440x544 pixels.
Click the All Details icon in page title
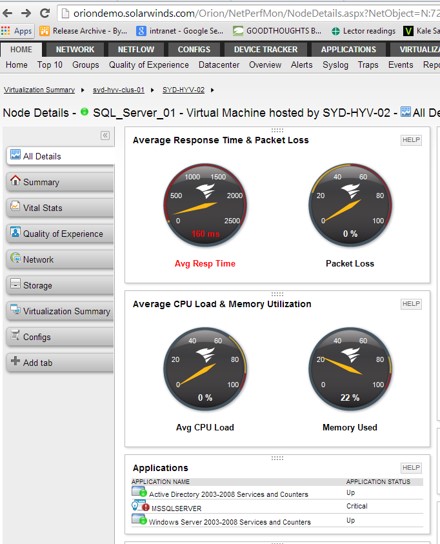(x=406, y=112)
